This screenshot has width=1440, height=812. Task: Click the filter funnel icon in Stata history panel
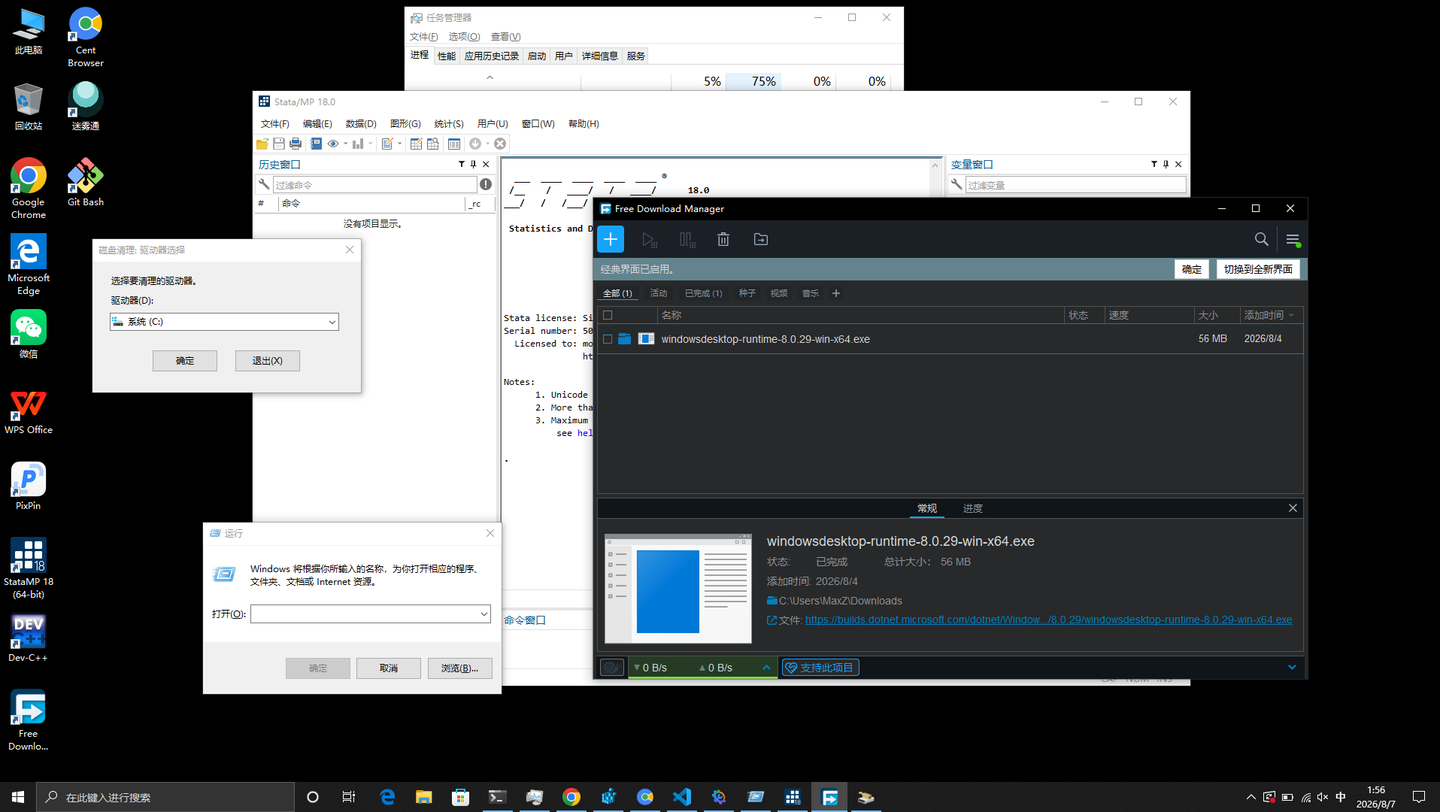tap(461, 164)
